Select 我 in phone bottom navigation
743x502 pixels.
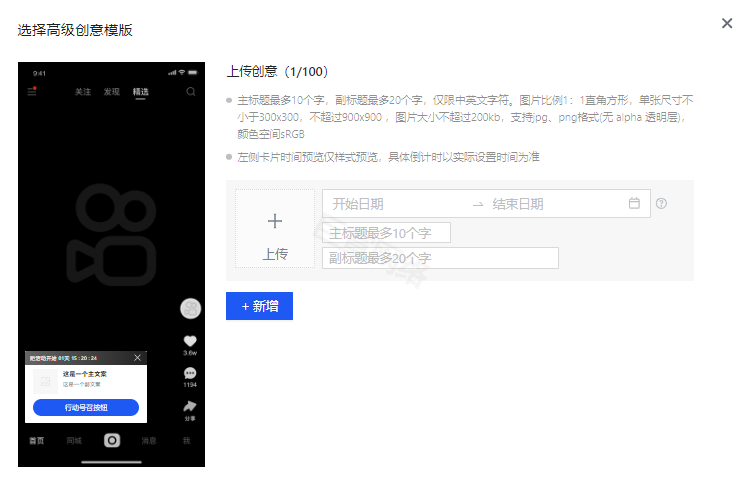[x=187, y=441]
